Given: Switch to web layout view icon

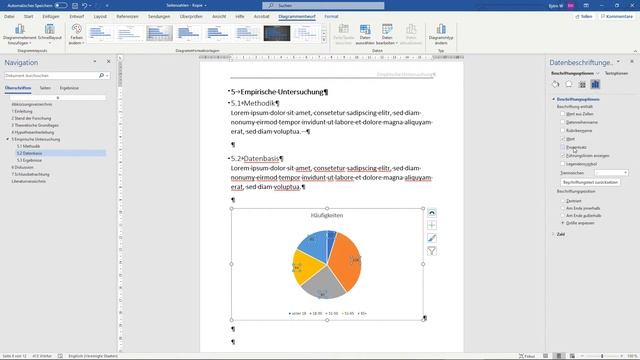Looking at the screenshot, I should (572, 356).
